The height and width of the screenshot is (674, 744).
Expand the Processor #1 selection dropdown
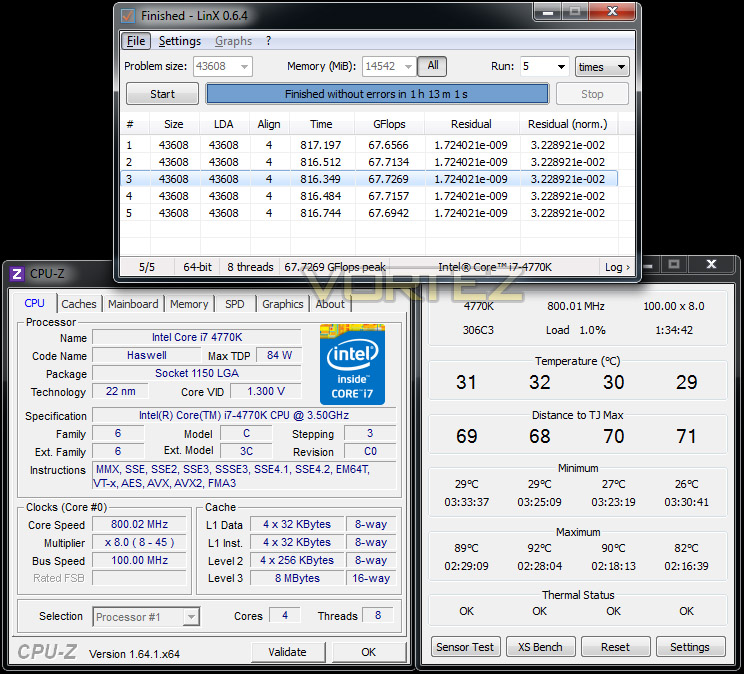[x=191, y=617]
